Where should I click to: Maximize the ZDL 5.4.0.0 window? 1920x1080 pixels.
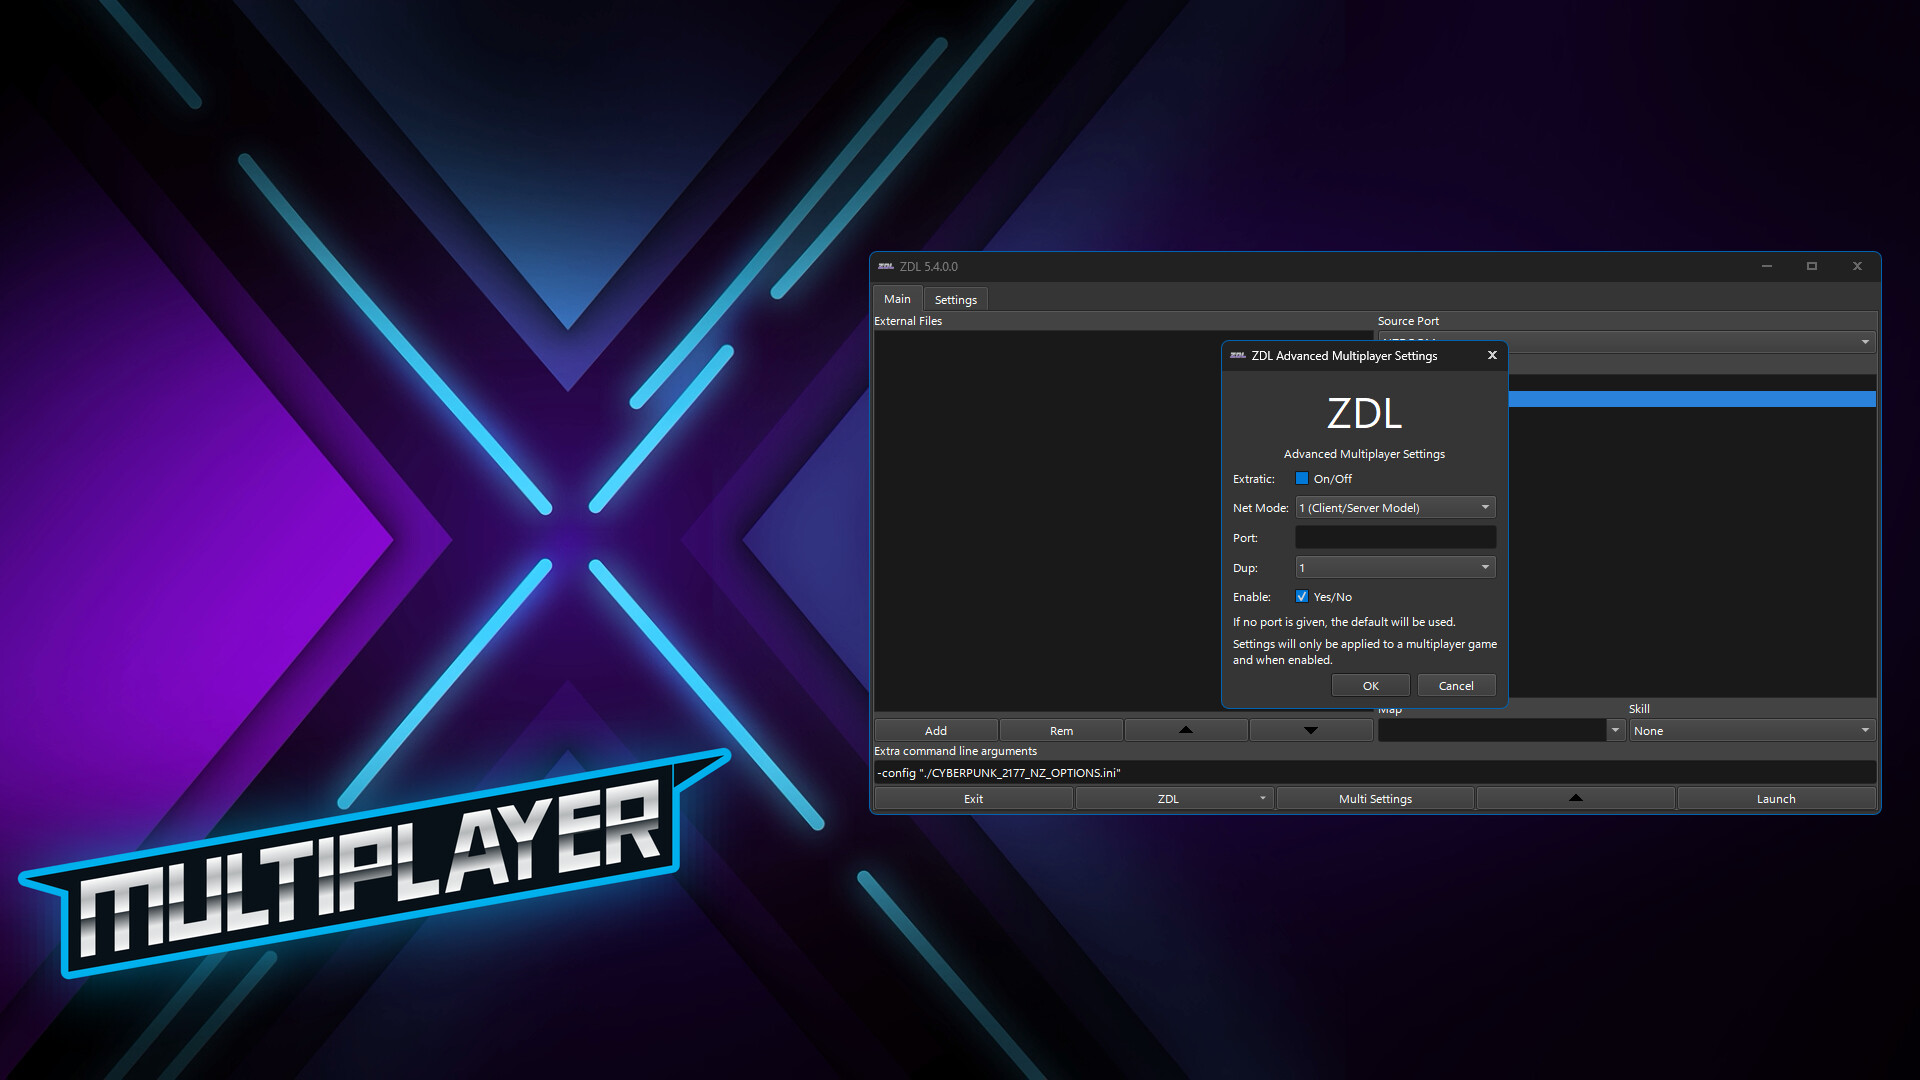click(1811, 266)
